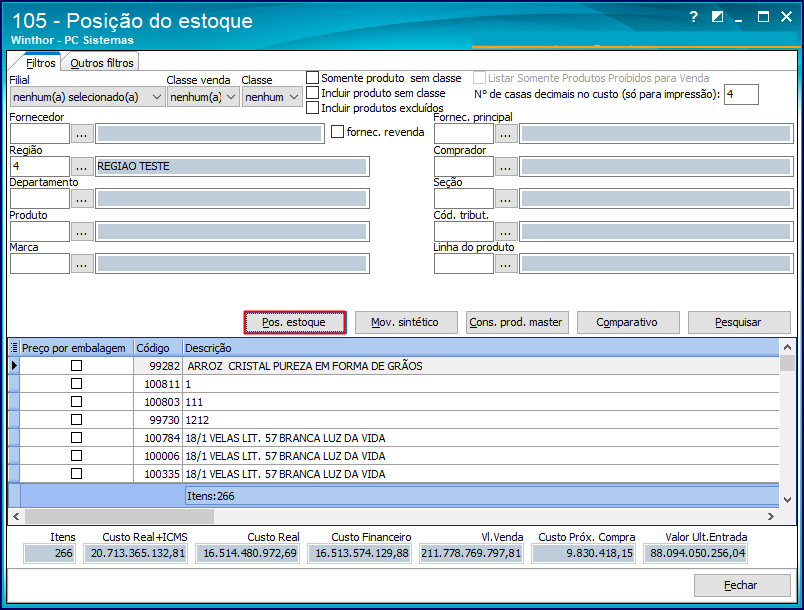This screenshot has width=804, height=610.
Task: Open the Marca lookup ellipsis button
Action: (x=82, y=264)
